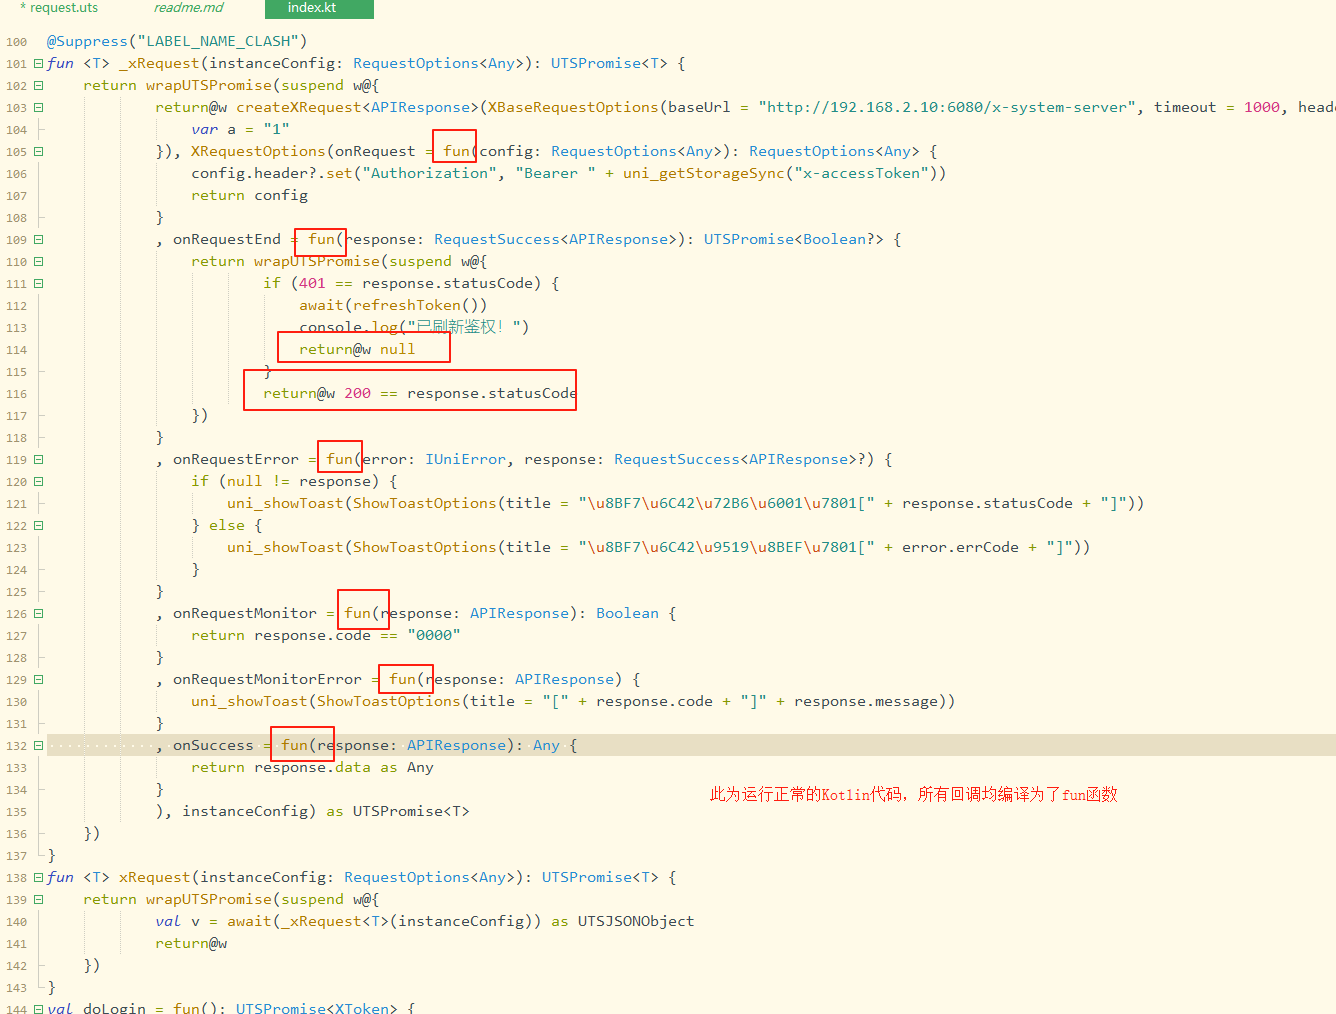
Task: Click the doLogin variable name
Action: click(x=114, y=1008)
